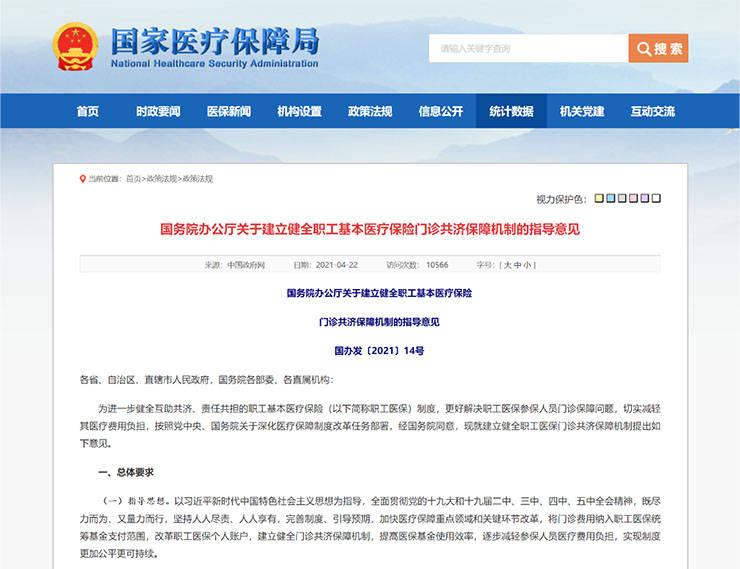Open the 机关党建 nav item
740x569 pixels.
582,111
